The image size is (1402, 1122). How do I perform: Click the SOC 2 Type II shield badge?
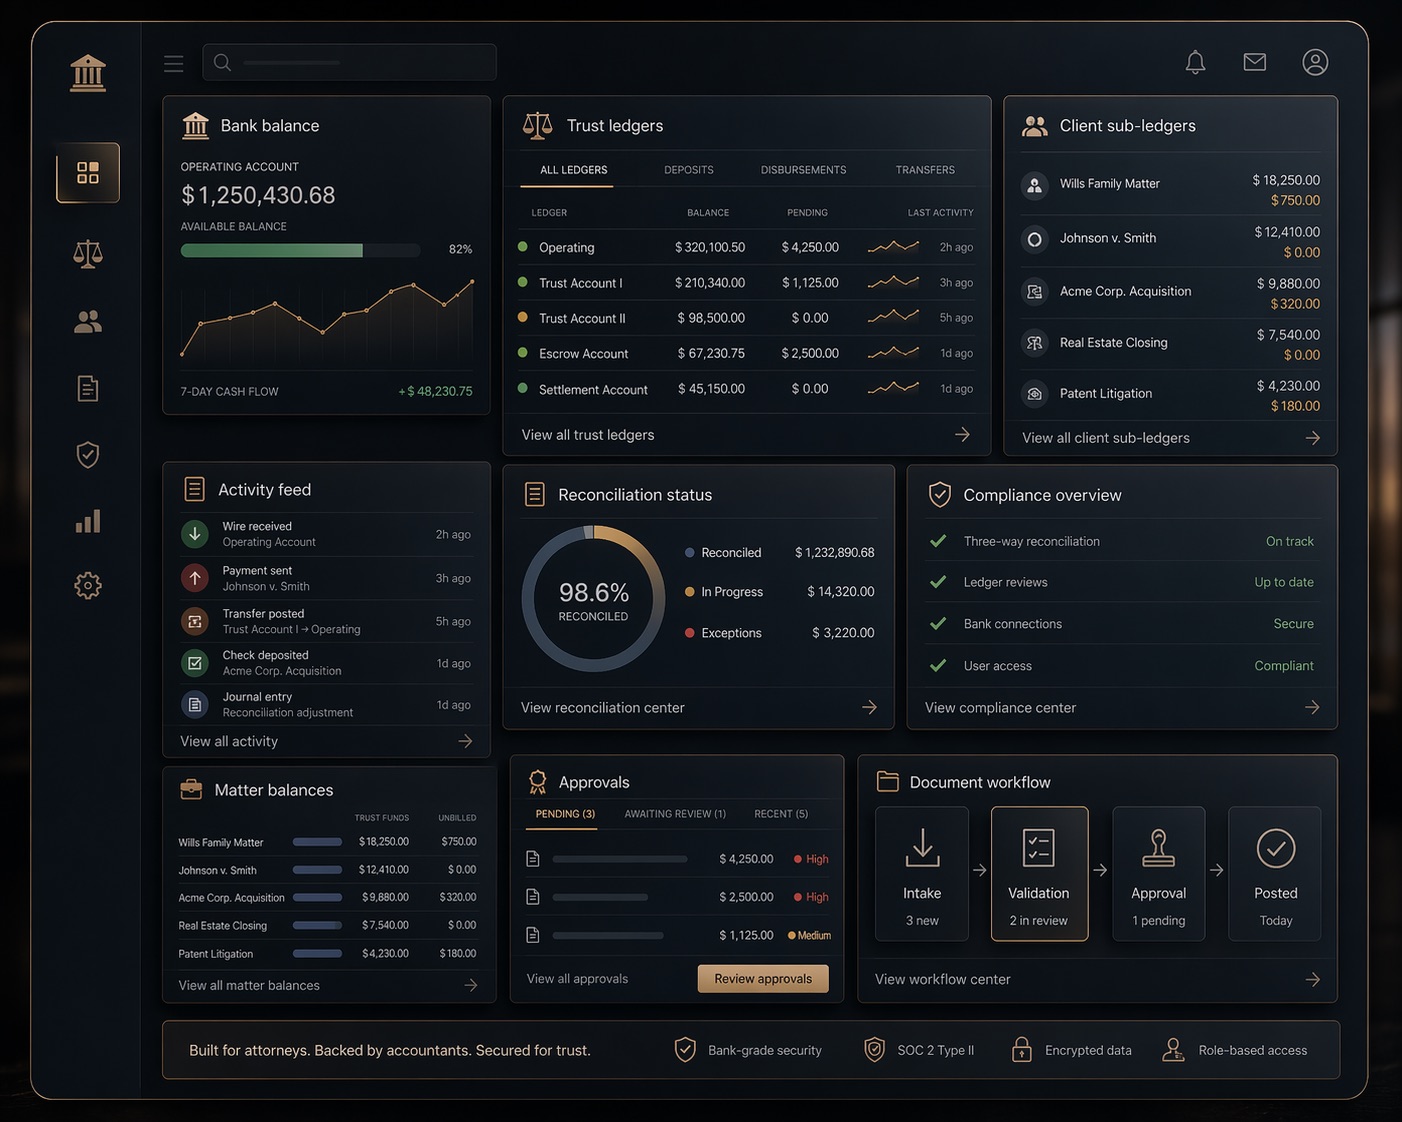click(x=875, y=1049)
